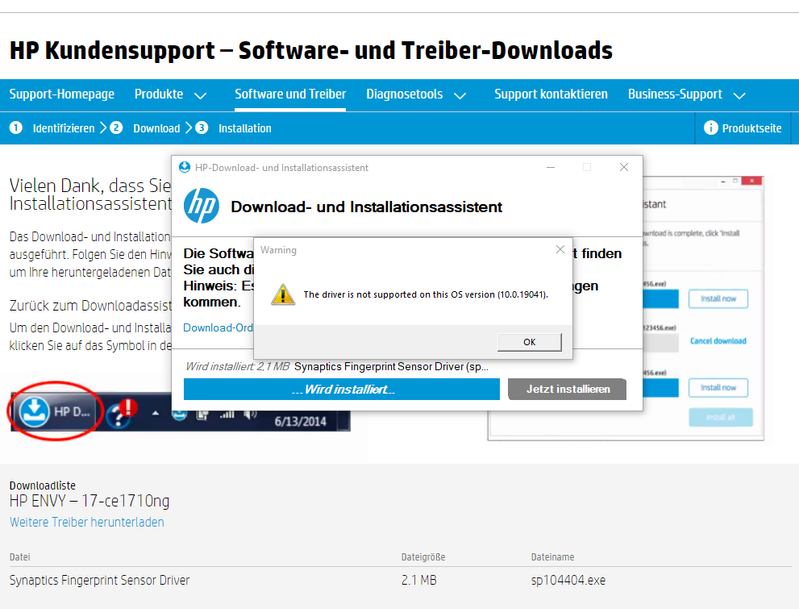Screen dimensions: 799x609
Task: Expand the Produkte dropdown chevron
Action: click(200, 96)
